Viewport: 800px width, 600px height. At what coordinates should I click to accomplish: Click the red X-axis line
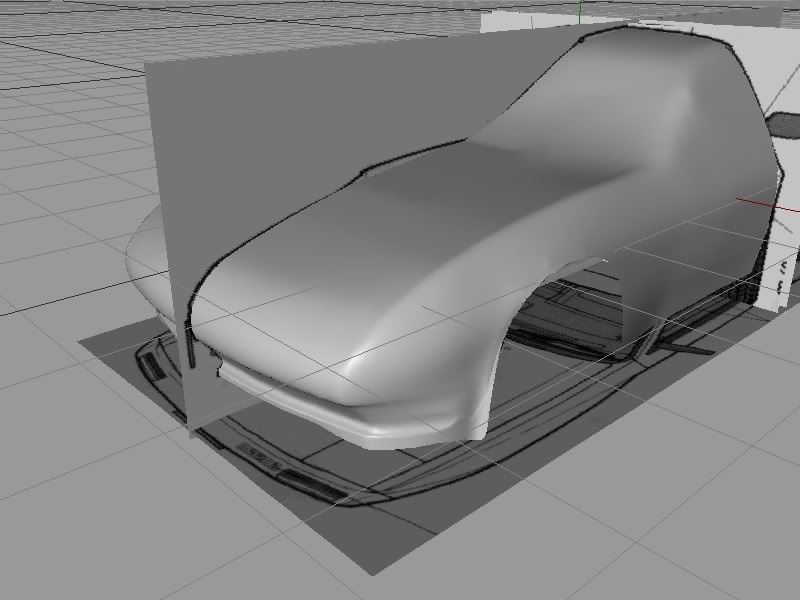(x=768, y=205)
